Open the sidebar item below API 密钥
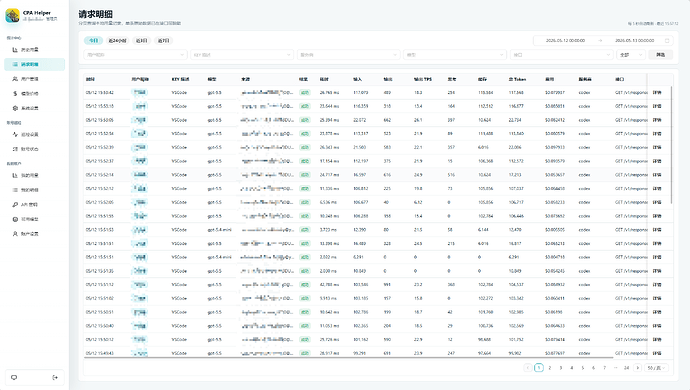This screenshot has width=690, height=390. 34,219
